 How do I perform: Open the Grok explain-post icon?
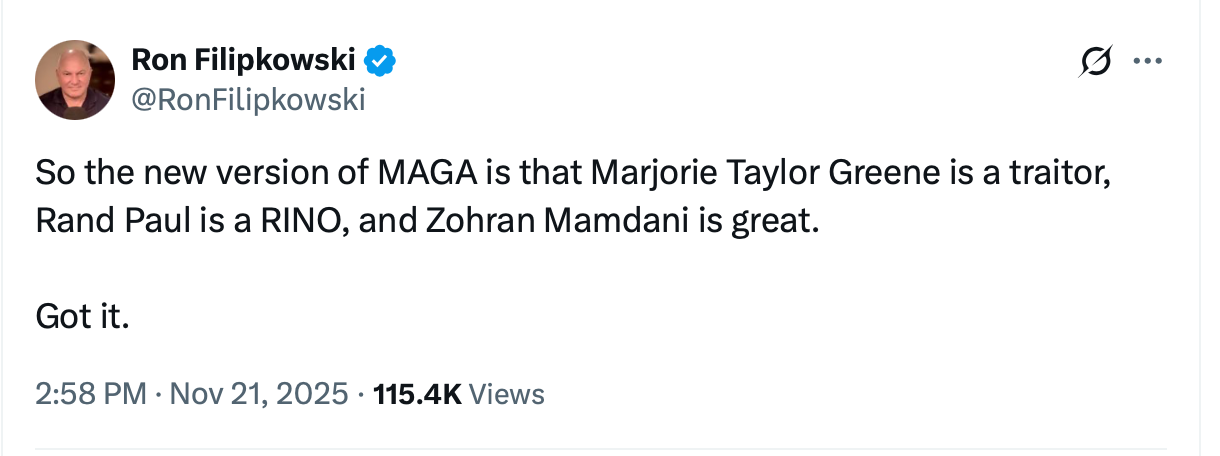(x=1097, y=62)
